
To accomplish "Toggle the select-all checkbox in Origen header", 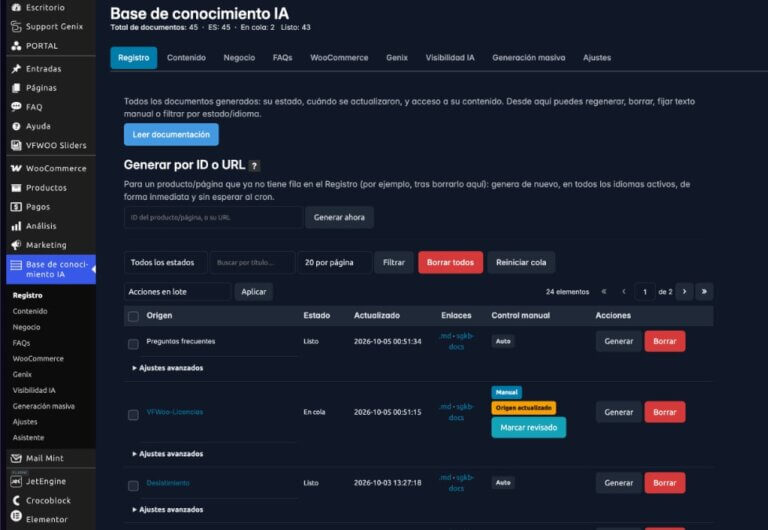I will point(133,316).
